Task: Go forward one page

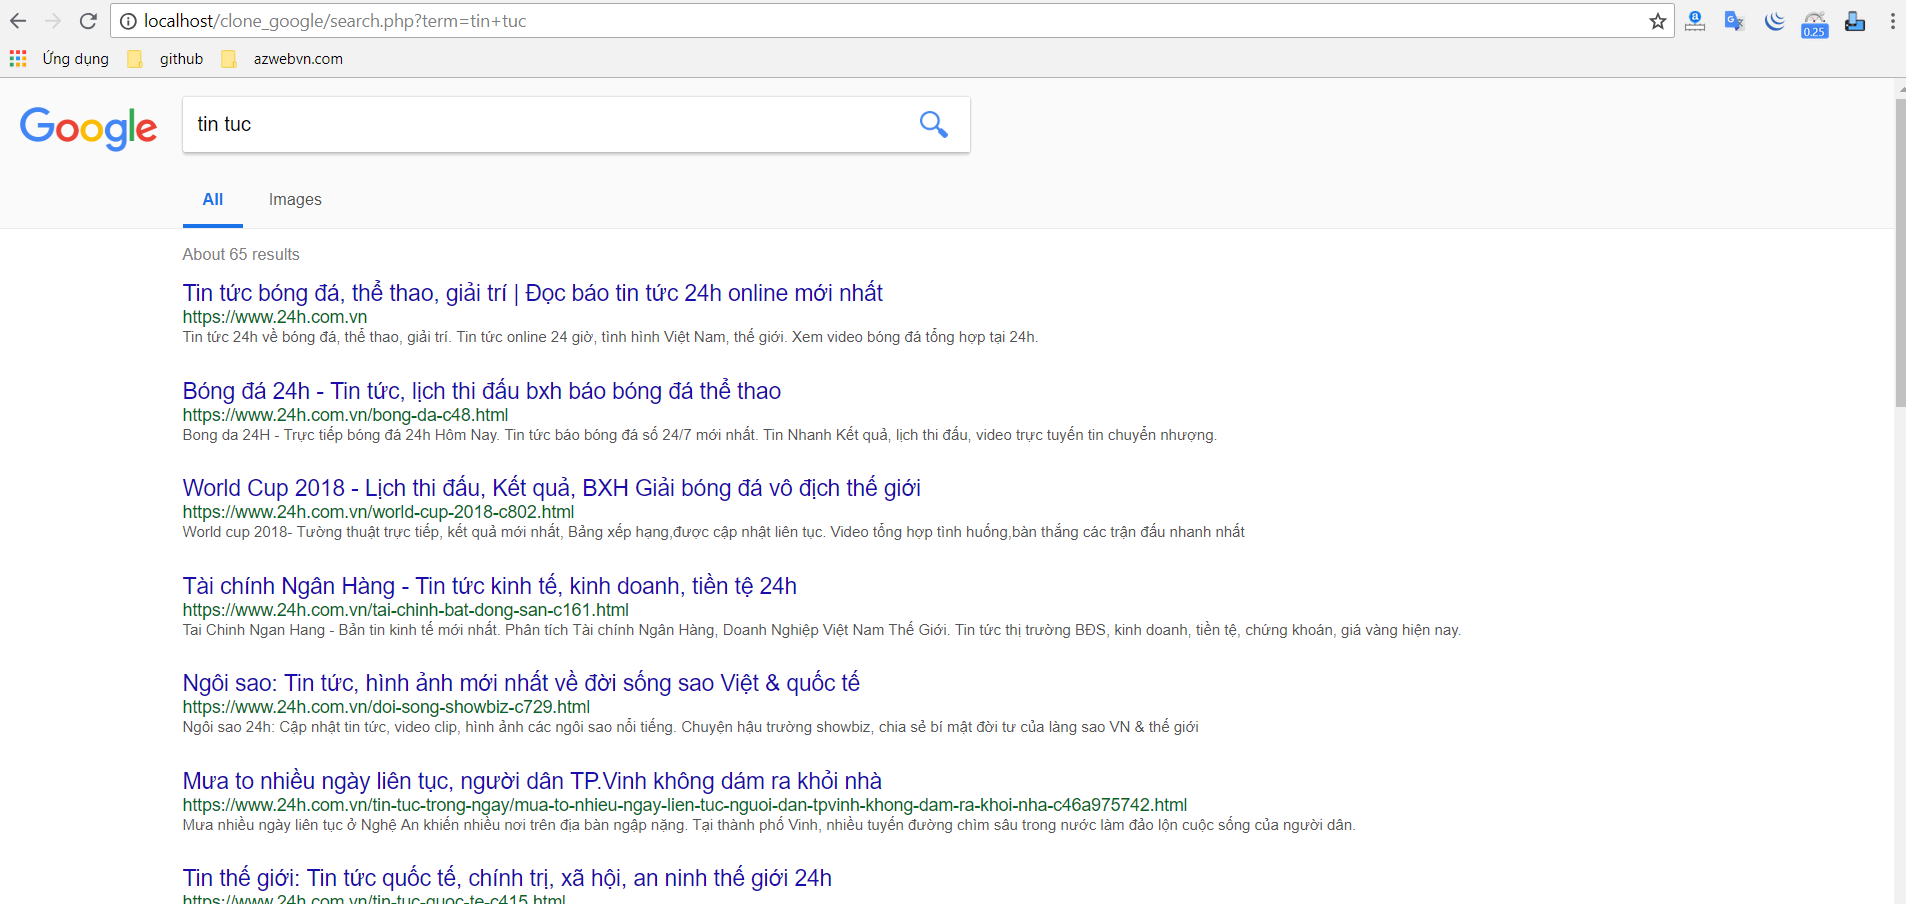Action: (53, 21)
